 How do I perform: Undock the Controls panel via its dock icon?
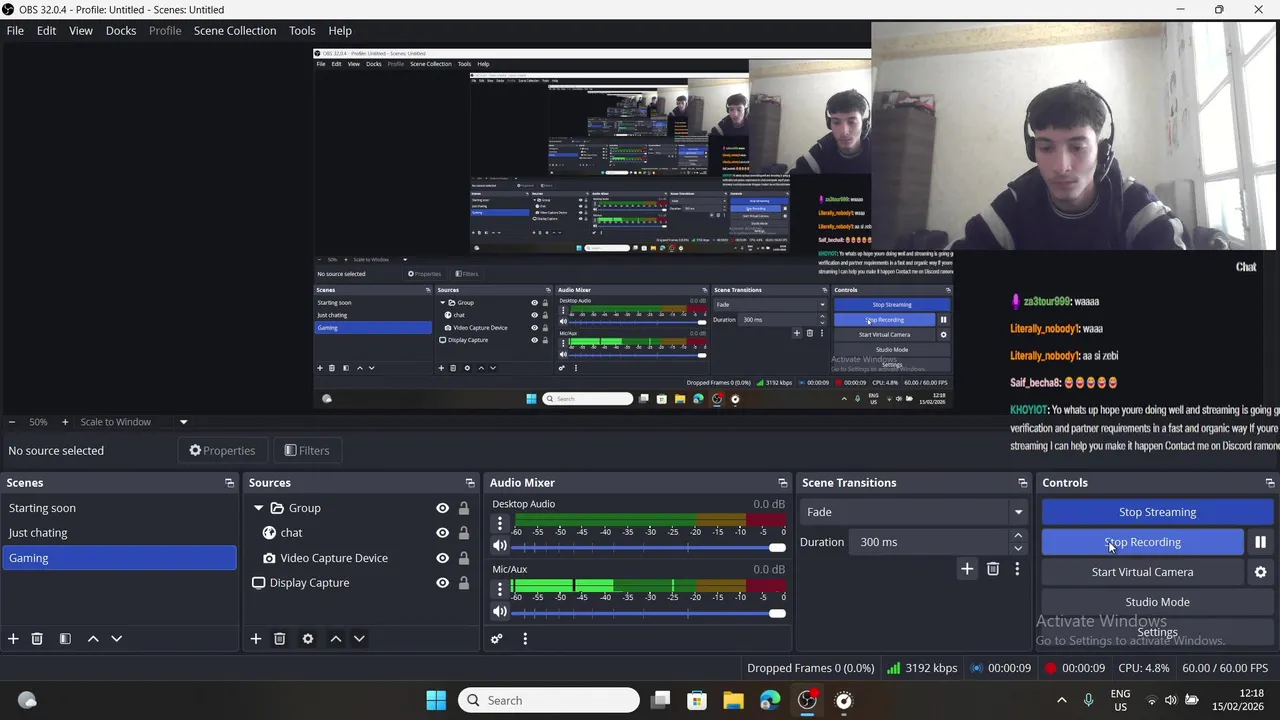(x=1270, y=483)
